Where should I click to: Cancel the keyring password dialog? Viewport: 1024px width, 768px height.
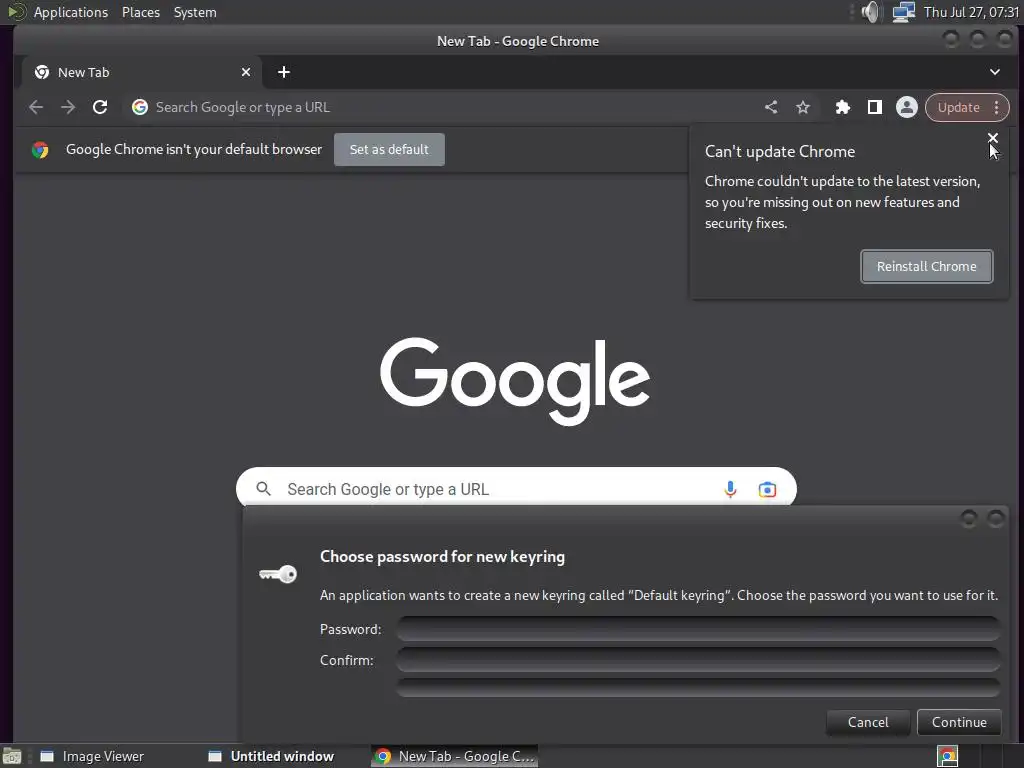(868, 722)
